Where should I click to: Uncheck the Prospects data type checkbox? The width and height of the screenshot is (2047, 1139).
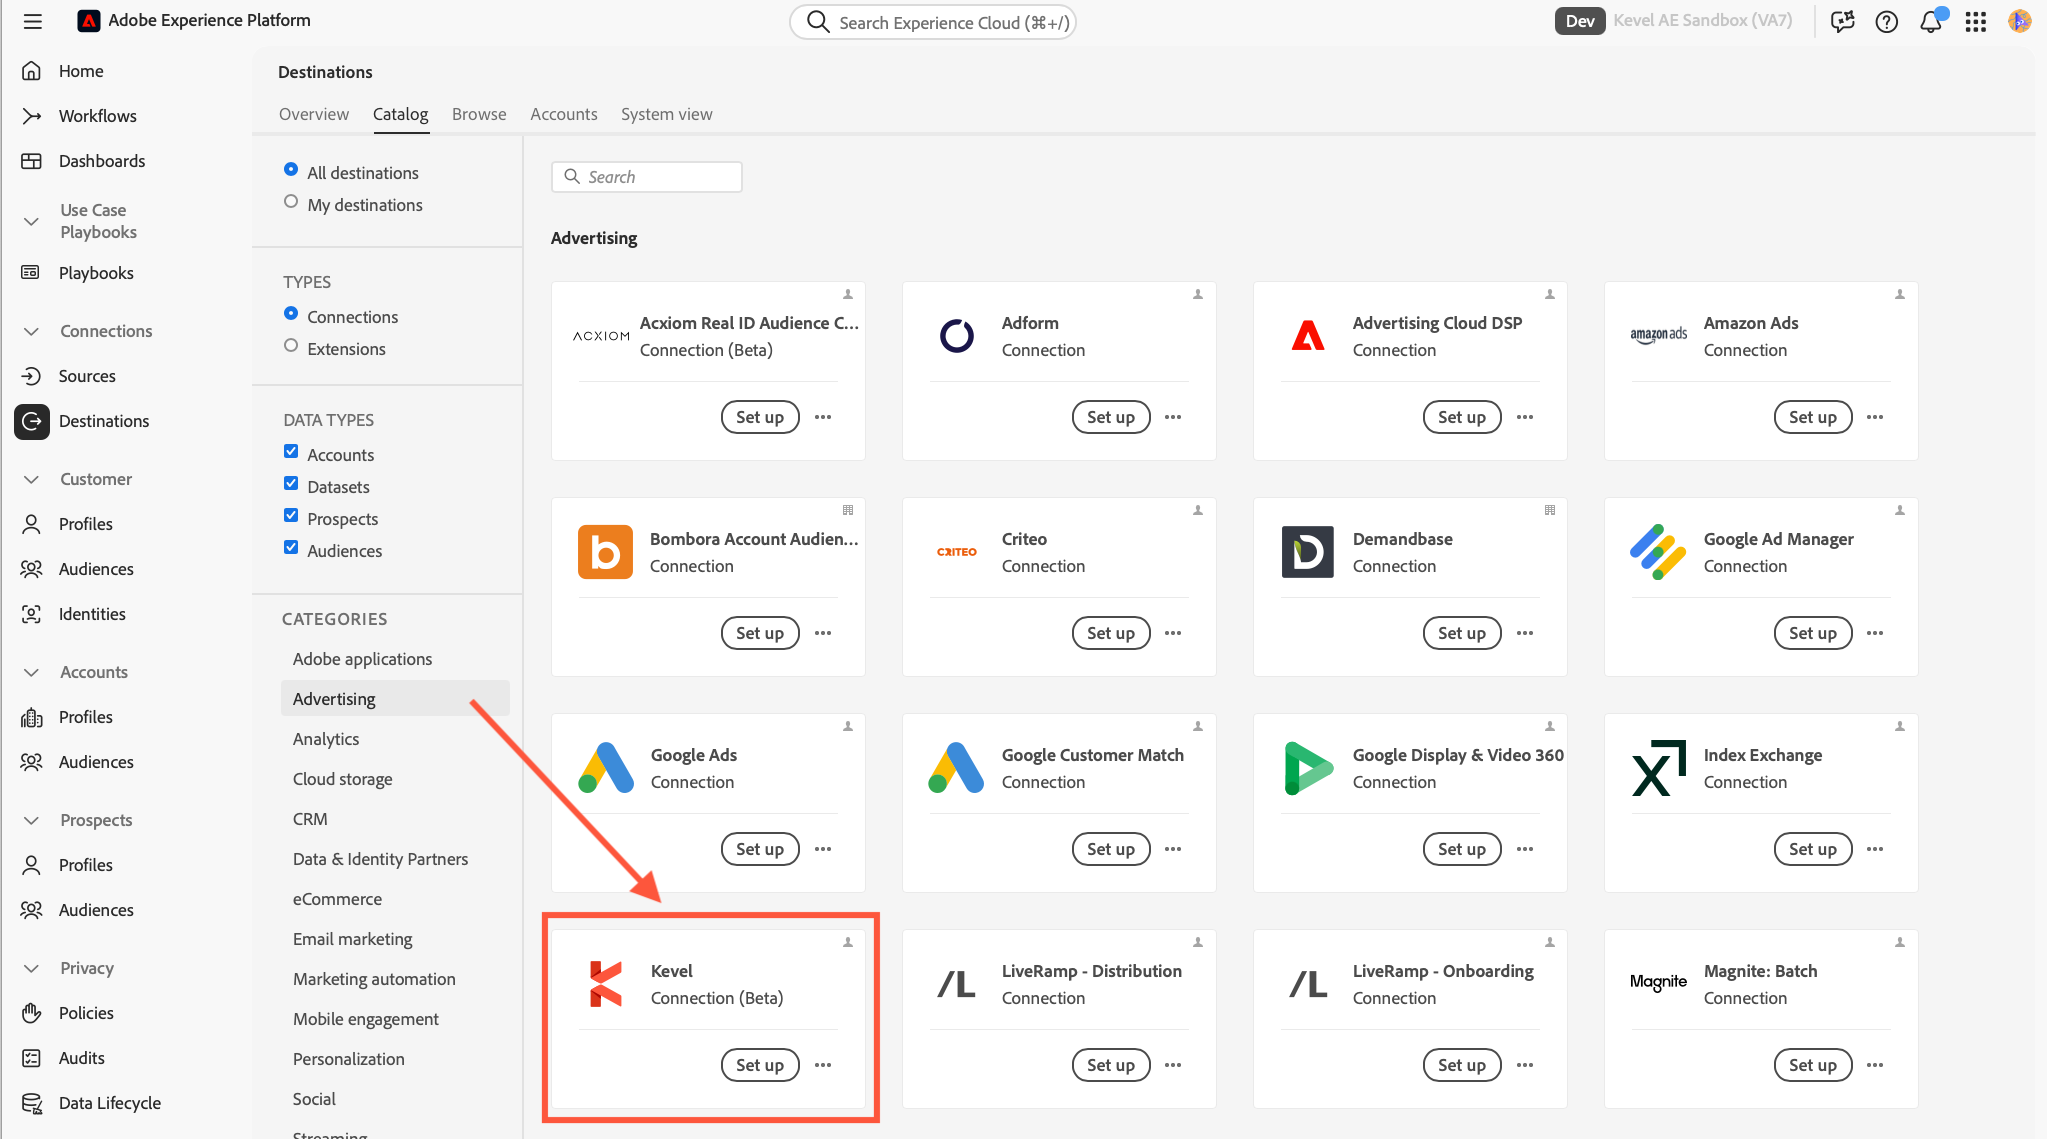click(291, 516)
